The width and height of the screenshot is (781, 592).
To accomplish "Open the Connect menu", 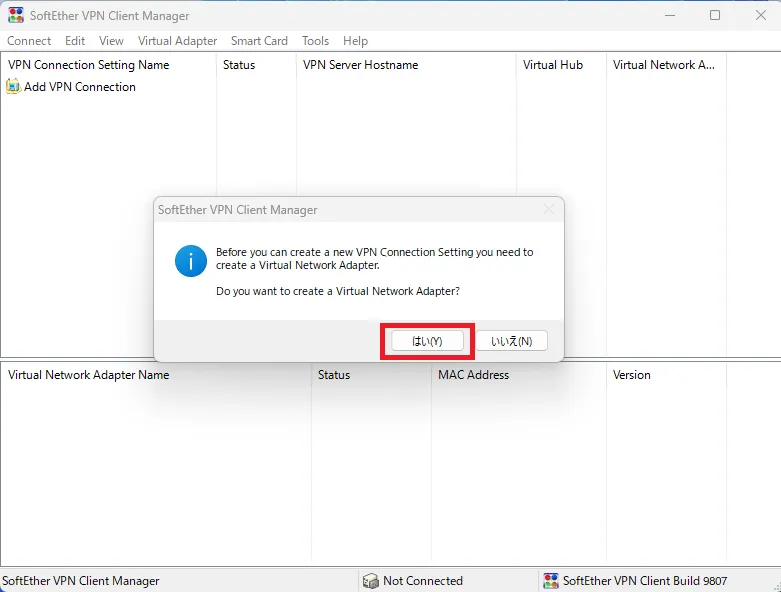I will [29, 41].
